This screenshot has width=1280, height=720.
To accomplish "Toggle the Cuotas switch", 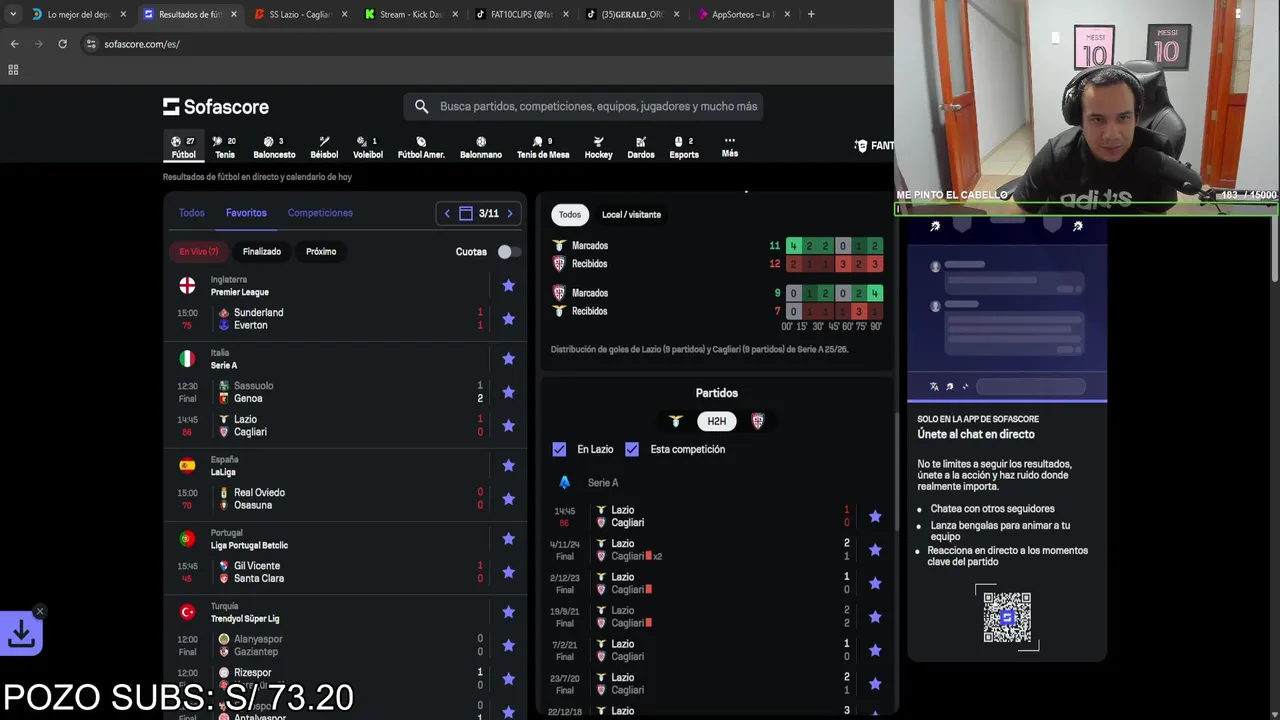I will [509, 252].
